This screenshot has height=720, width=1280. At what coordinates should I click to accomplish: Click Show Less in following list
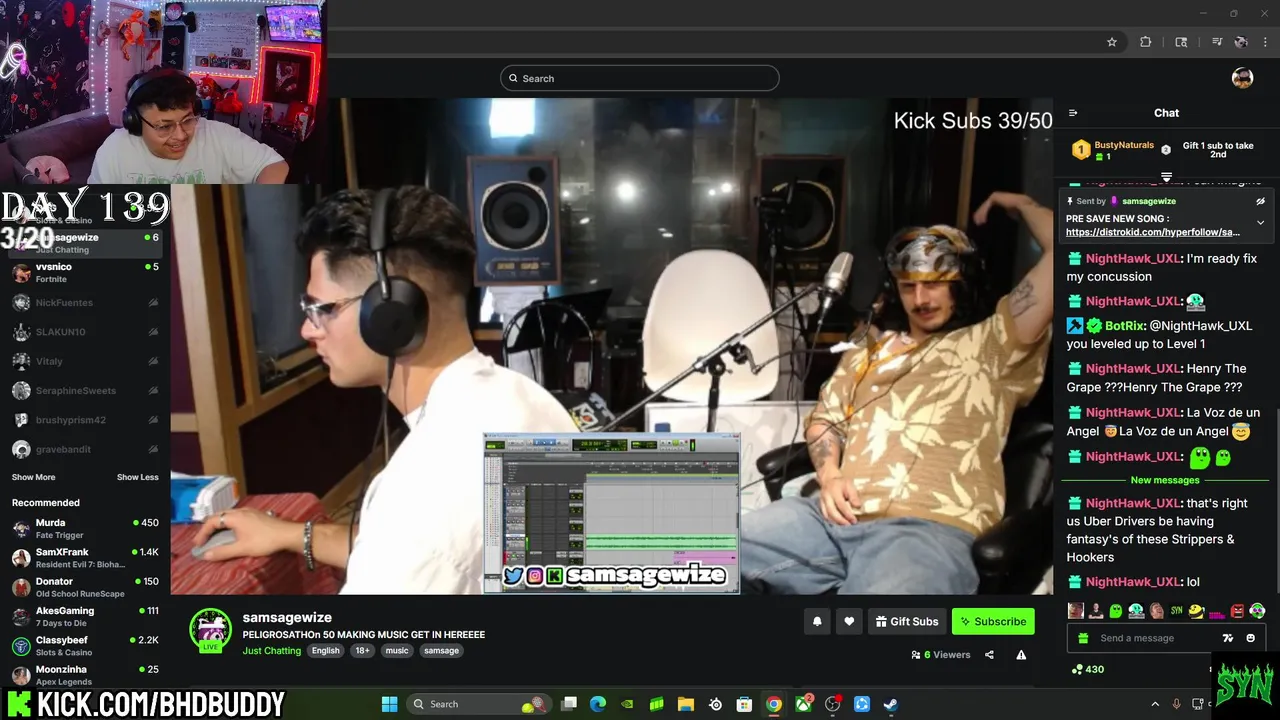[138, 477]
